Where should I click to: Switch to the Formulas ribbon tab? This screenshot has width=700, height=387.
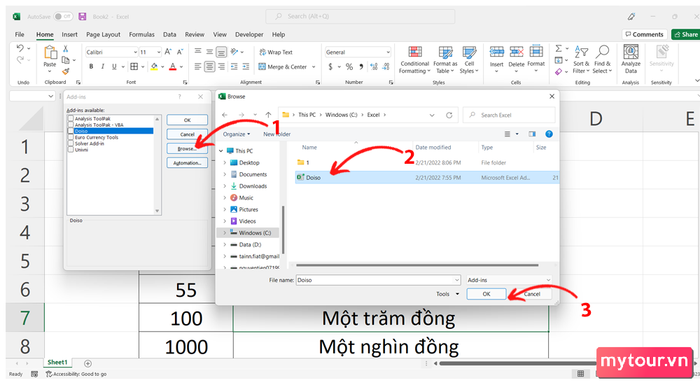pos(142,34)
